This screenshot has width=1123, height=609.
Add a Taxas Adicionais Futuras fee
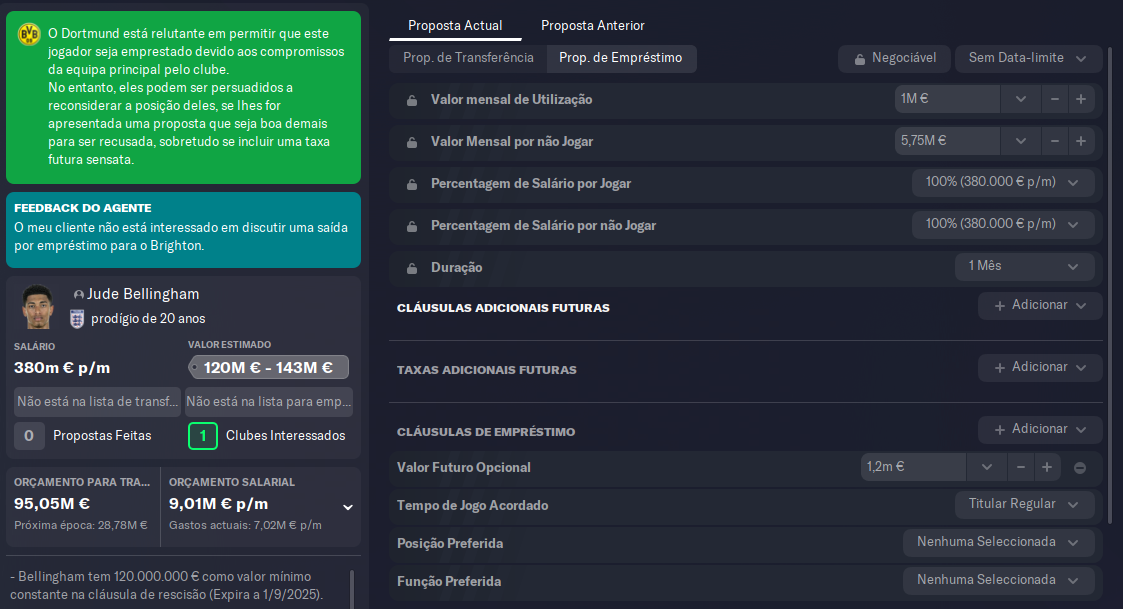pos(1040,368)
